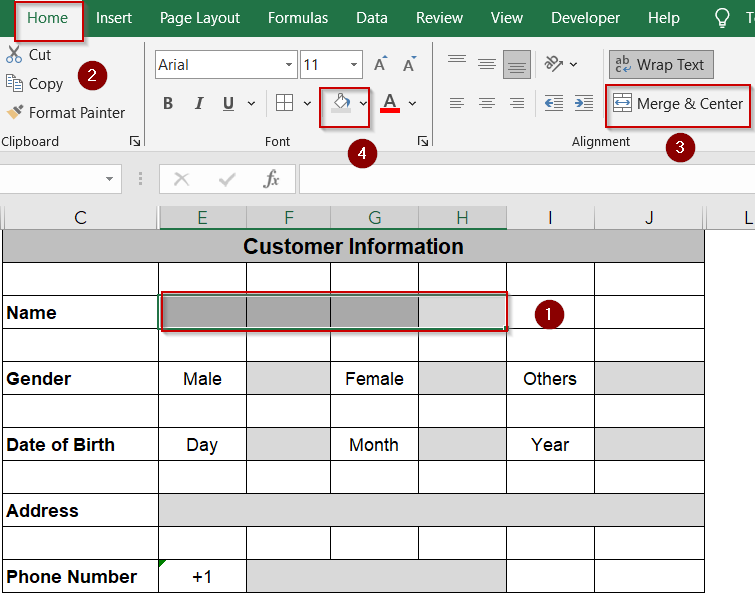The width and height of the screenshot is (755, 597).
Task: Align text to the right
Action: (x=517, y=103)
